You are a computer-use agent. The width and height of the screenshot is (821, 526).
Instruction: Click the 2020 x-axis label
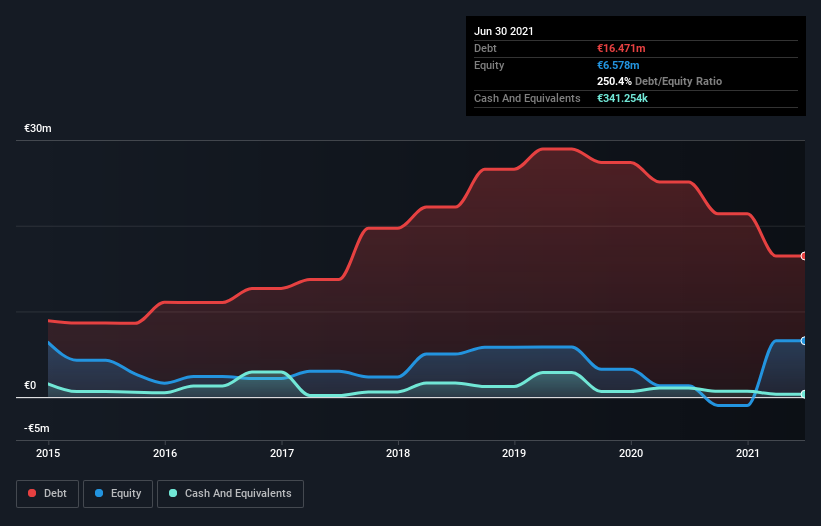tap(631, 453)
